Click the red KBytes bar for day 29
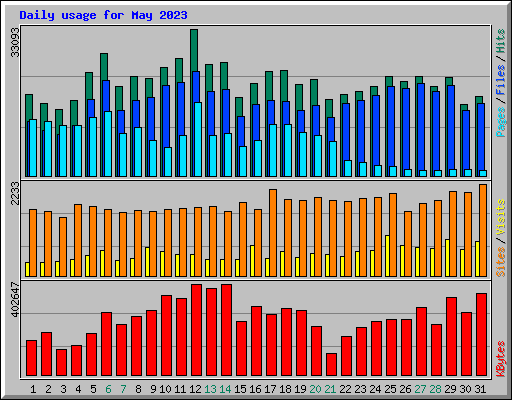This screenshot has height=400, width=512. [451, 337]
